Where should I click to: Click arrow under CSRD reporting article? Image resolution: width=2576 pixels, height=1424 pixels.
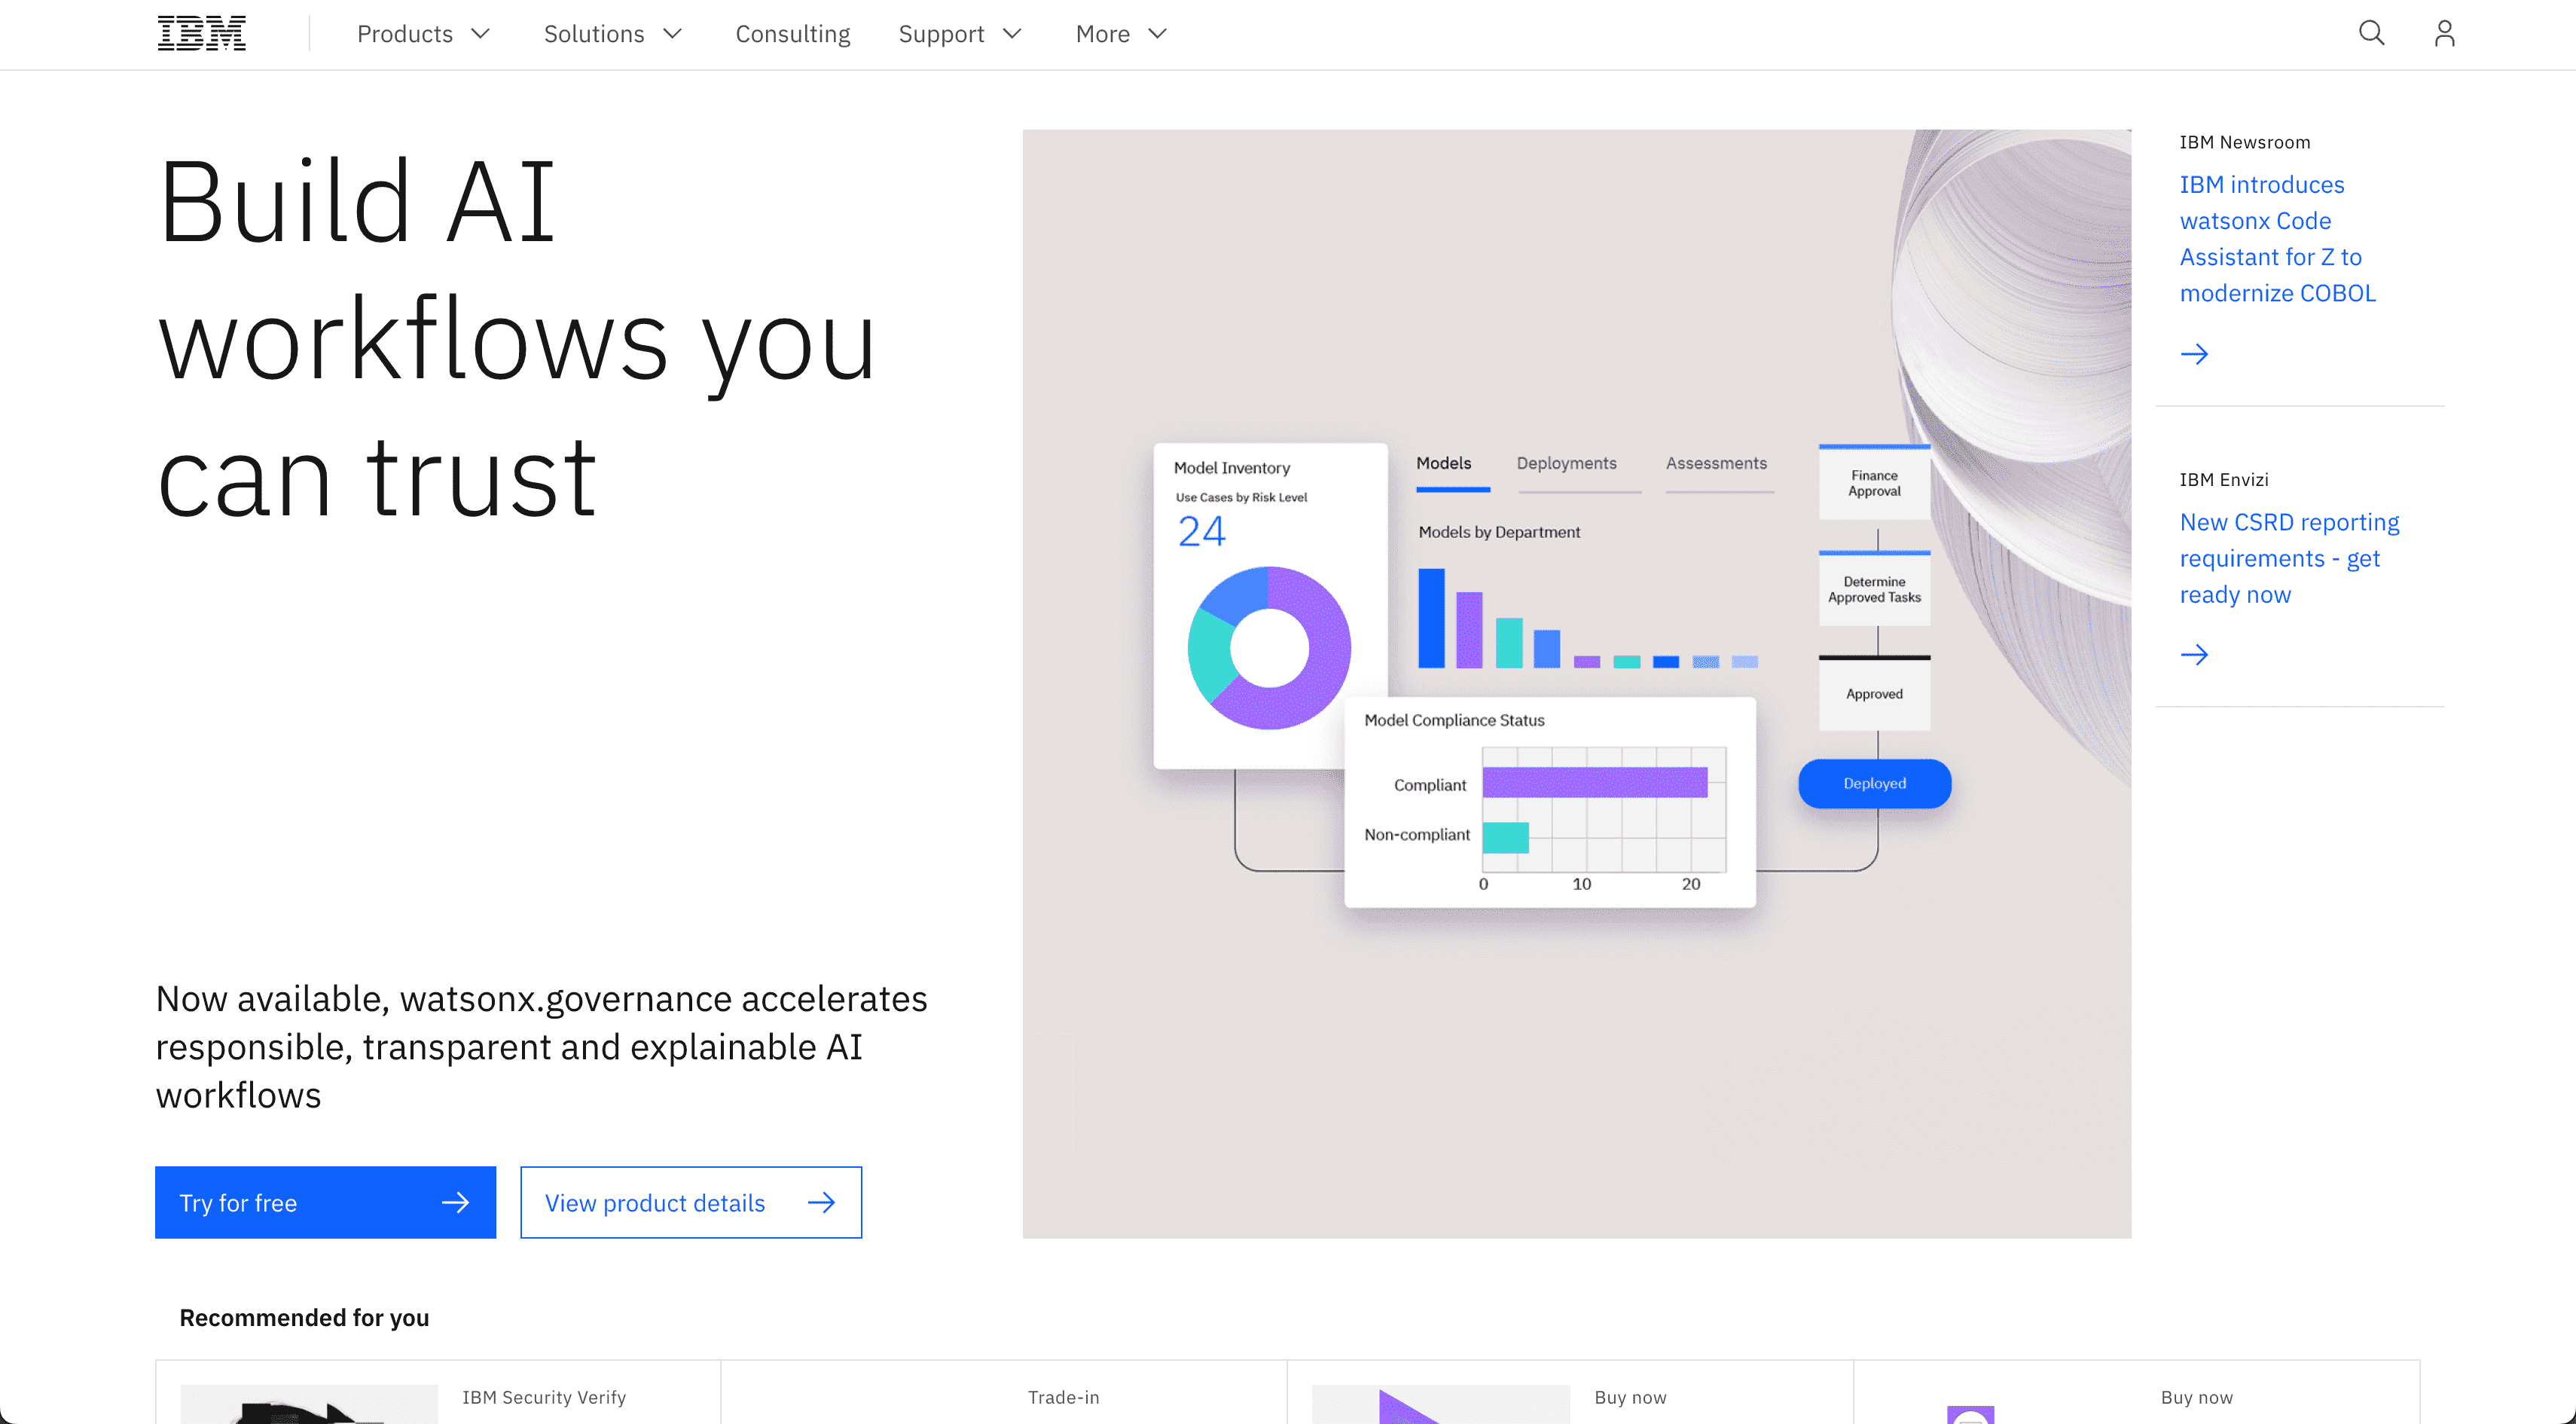[x=2194, y=655]
